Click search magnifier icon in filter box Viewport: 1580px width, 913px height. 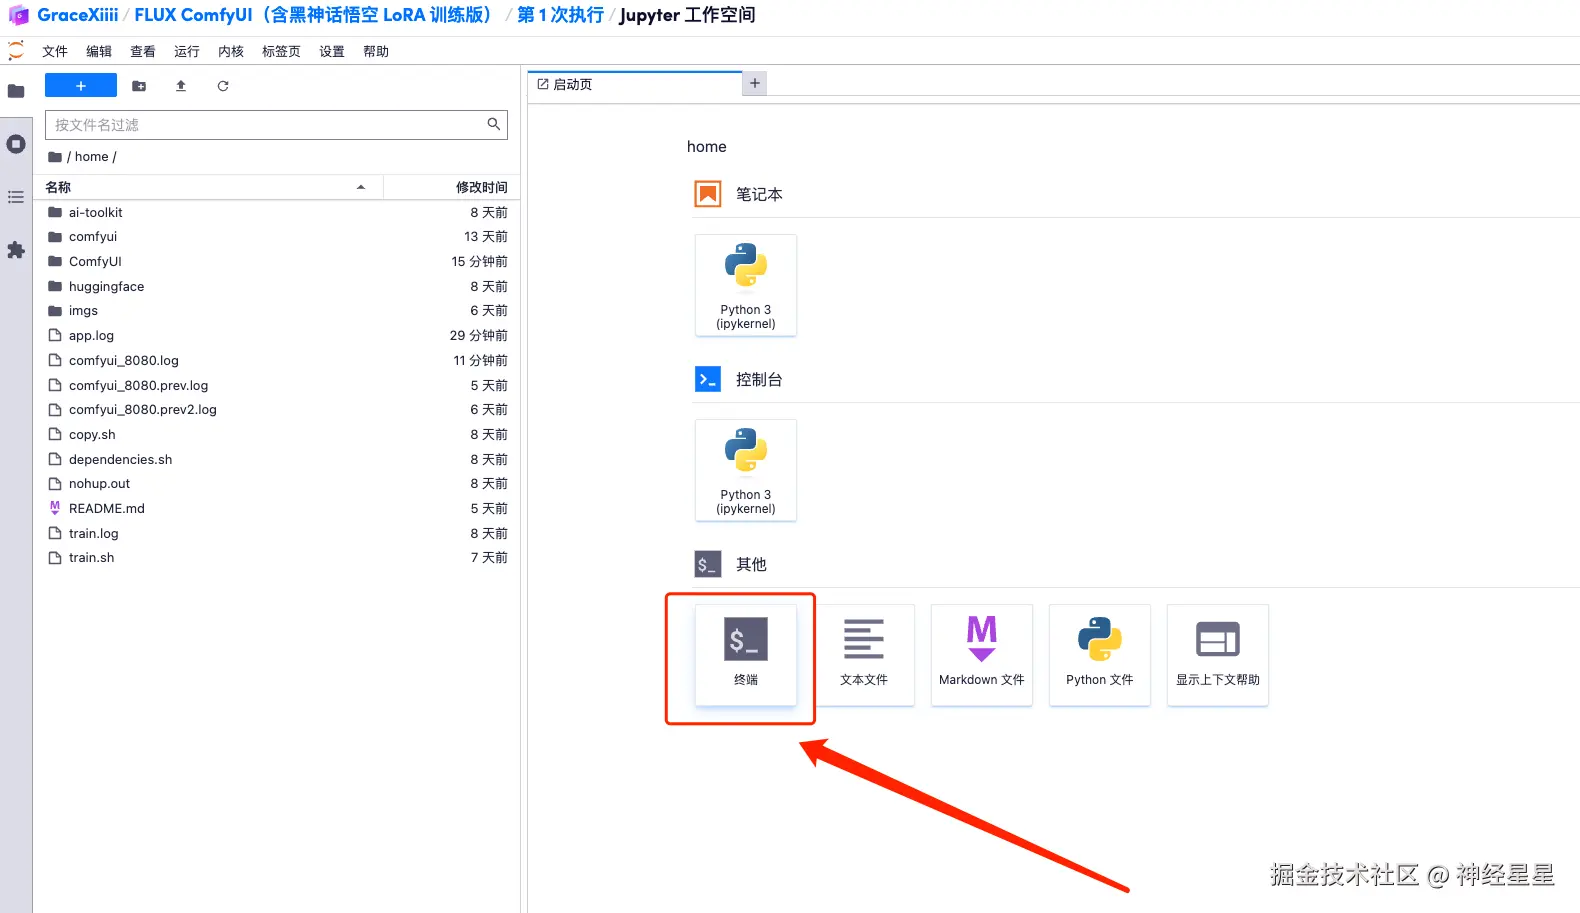[493, 124]
